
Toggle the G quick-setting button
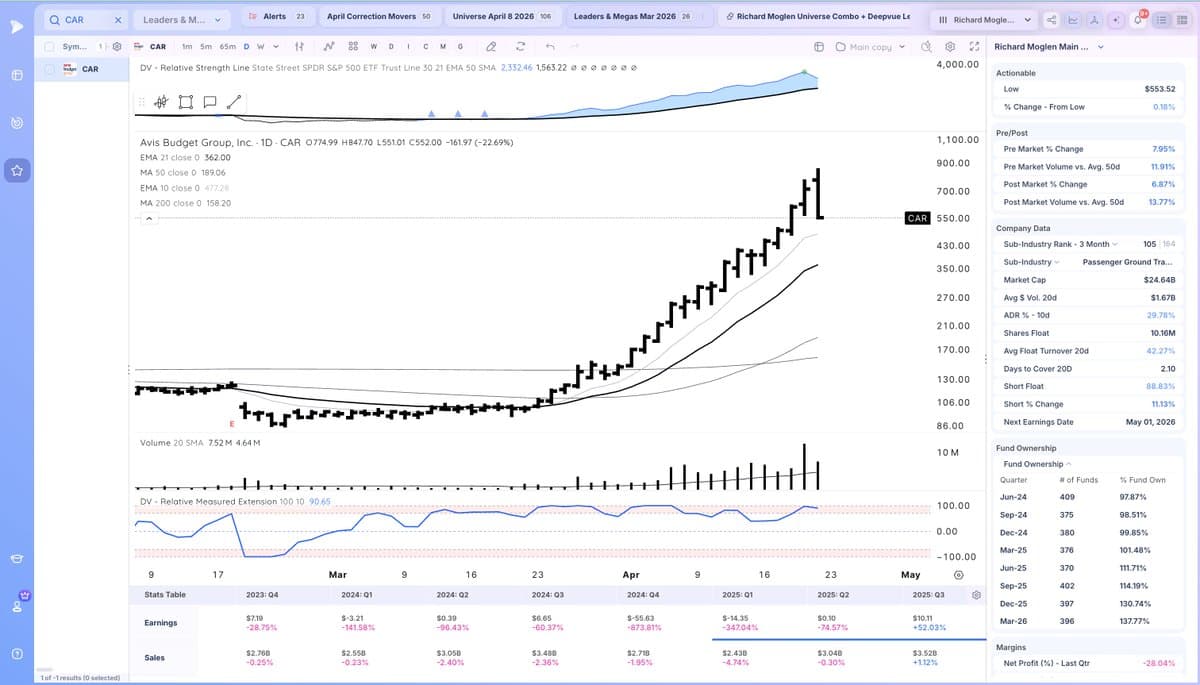459,46
